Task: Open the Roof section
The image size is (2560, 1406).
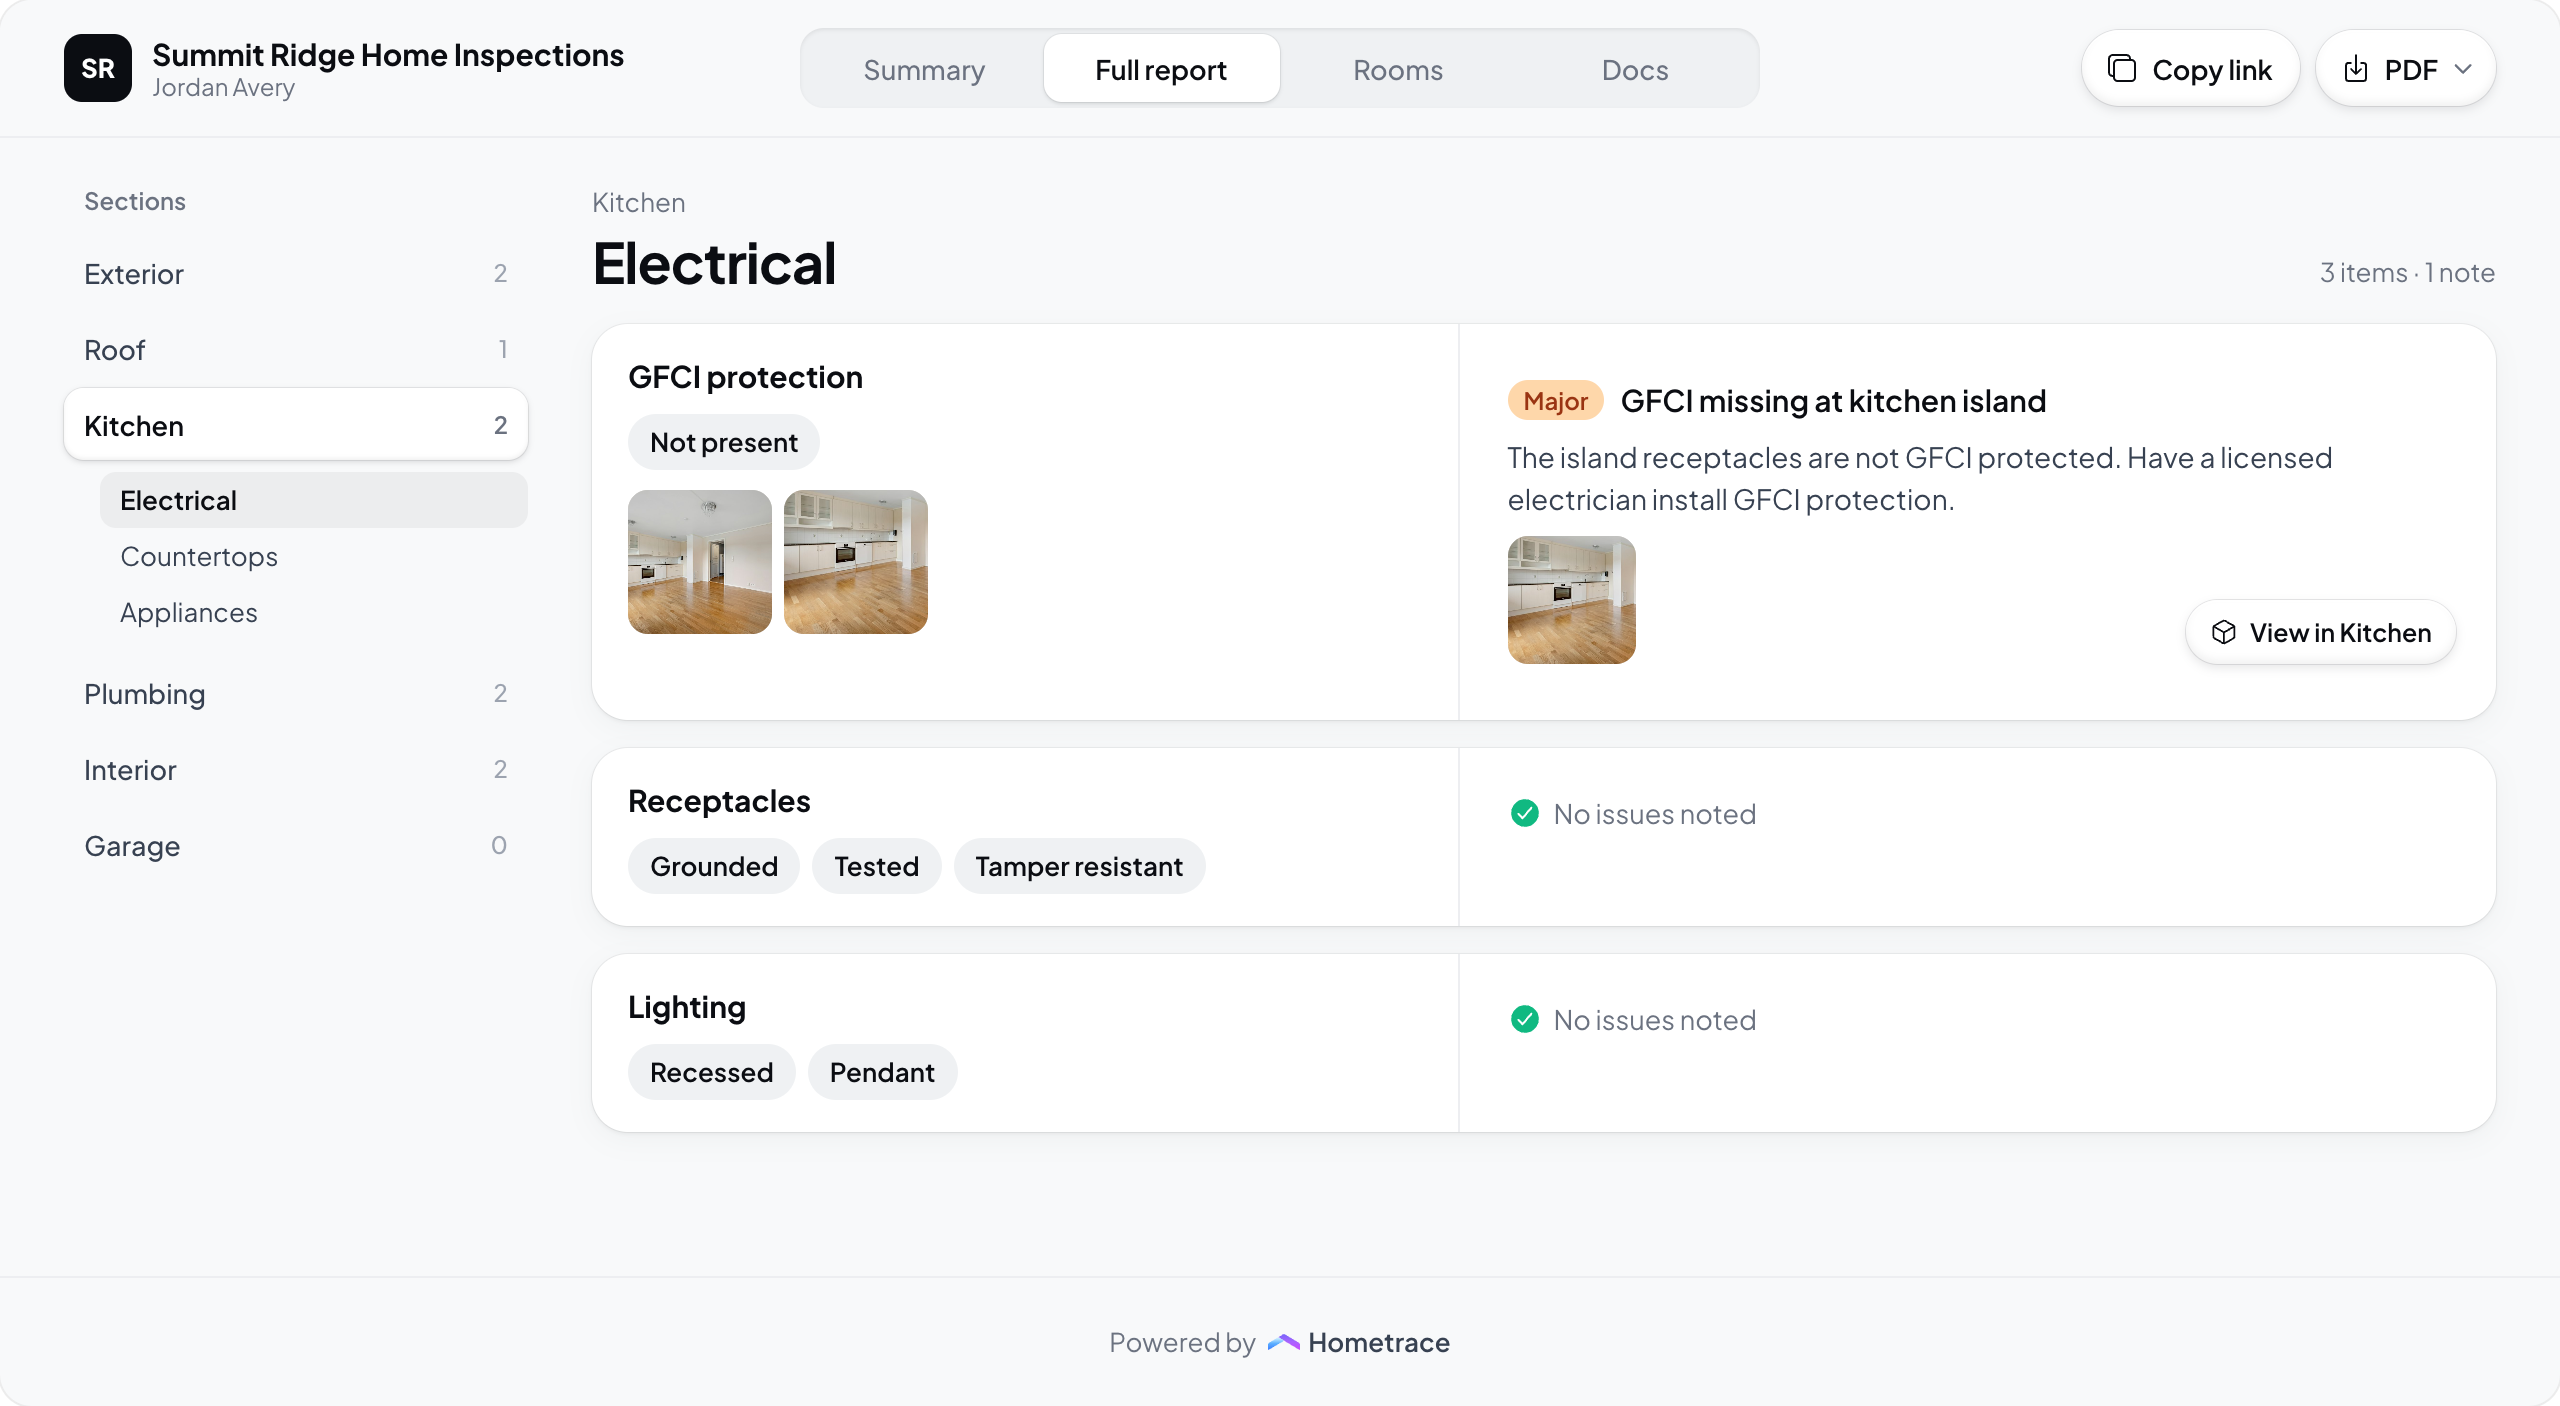Action: pos(296,350)
